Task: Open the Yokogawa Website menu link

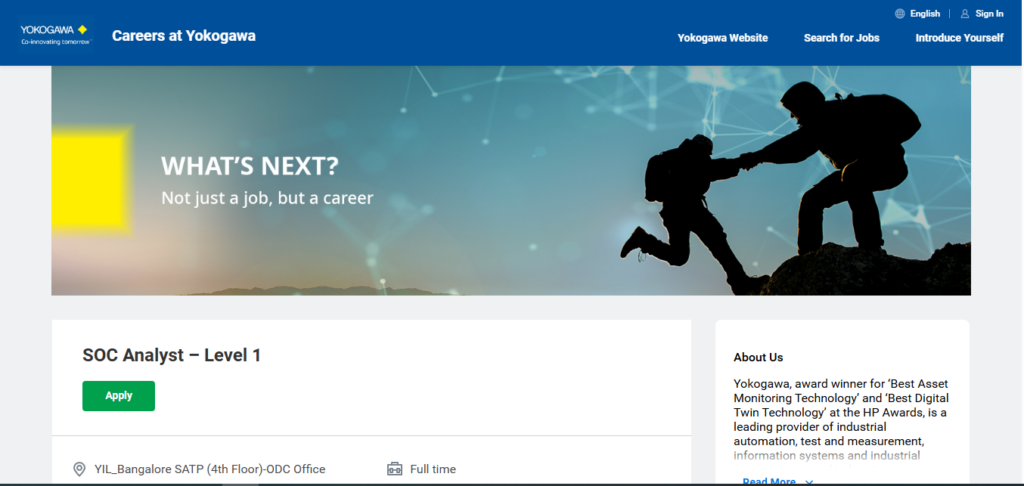Action: 722,38
